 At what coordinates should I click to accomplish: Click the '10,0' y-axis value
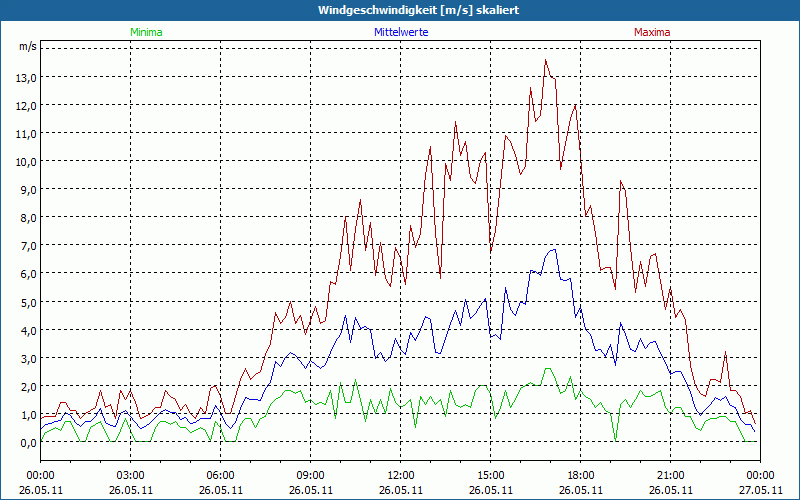tap(28, 162)
